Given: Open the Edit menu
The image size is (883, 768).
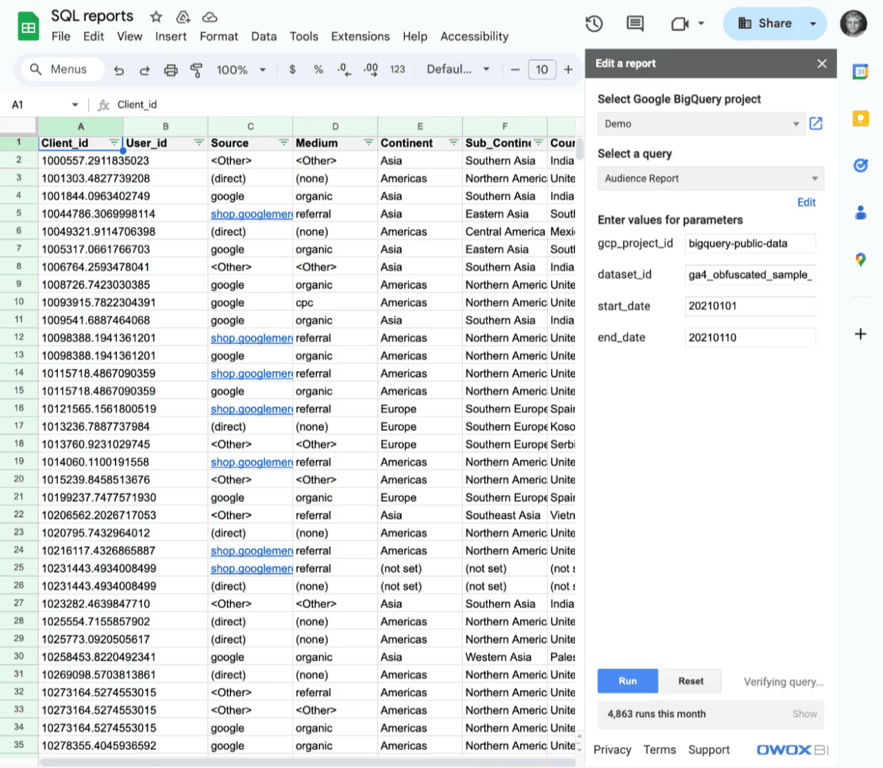Looking at the screenshot, I should point(93,37).
